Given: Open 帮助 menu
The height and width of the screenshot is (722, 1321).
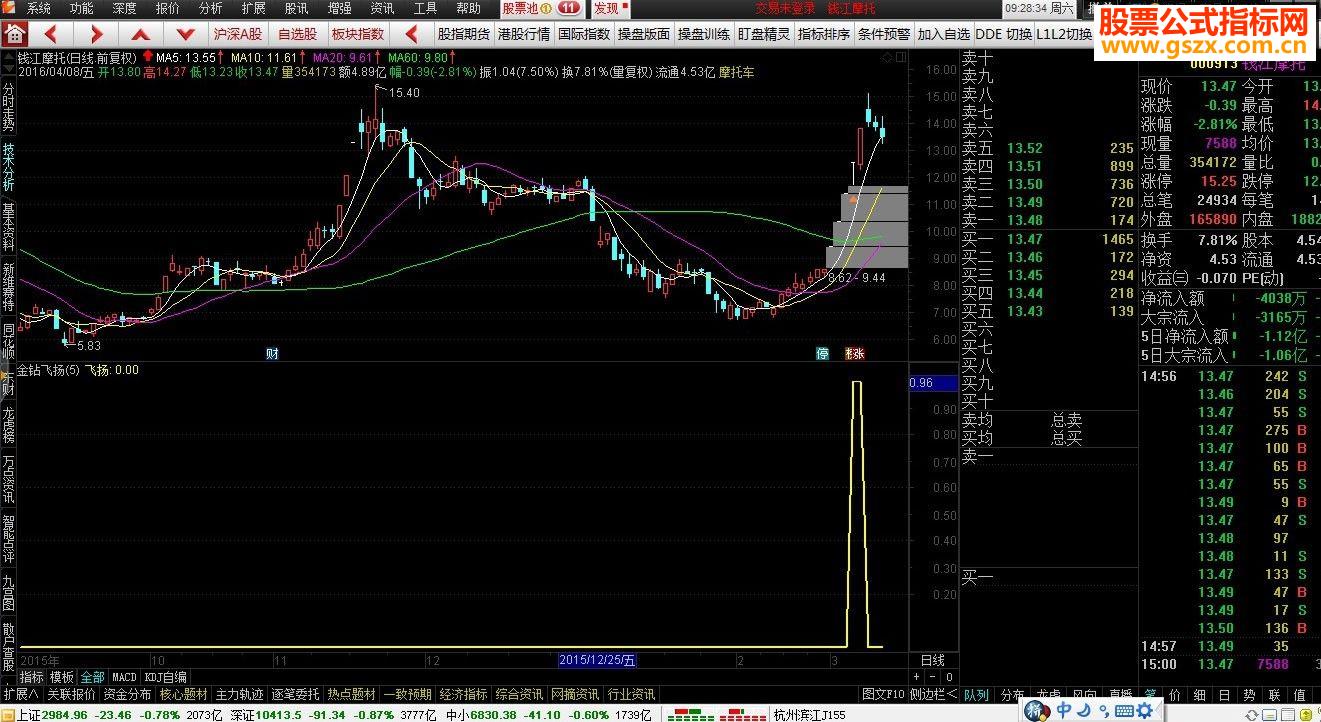Looking at the screenshot, I should click(x=468, y=8).
